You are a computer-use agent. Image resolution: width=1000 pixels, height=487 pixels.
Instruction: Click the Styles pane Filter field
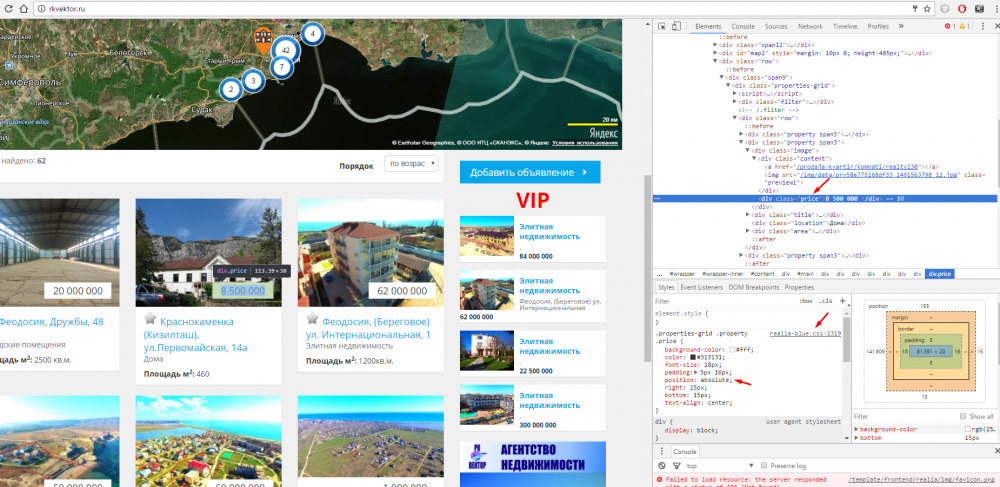pos(724,301)
